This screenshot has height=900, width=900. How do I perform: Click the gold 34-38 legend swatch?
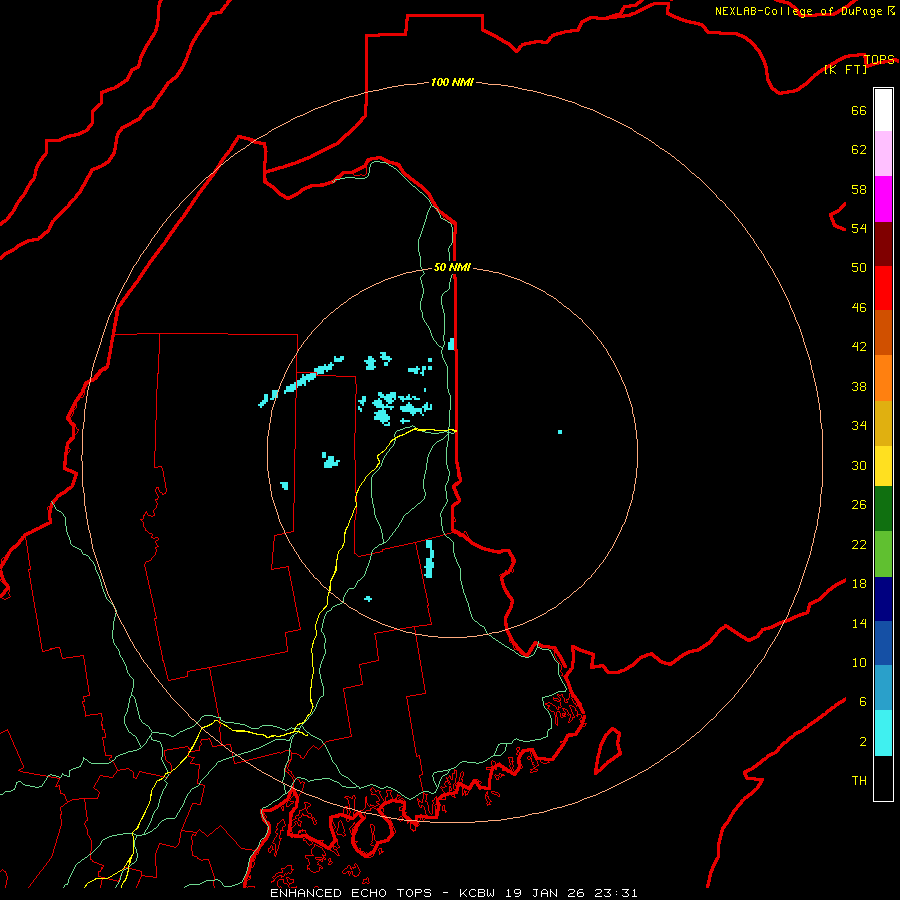coord(883,423)
